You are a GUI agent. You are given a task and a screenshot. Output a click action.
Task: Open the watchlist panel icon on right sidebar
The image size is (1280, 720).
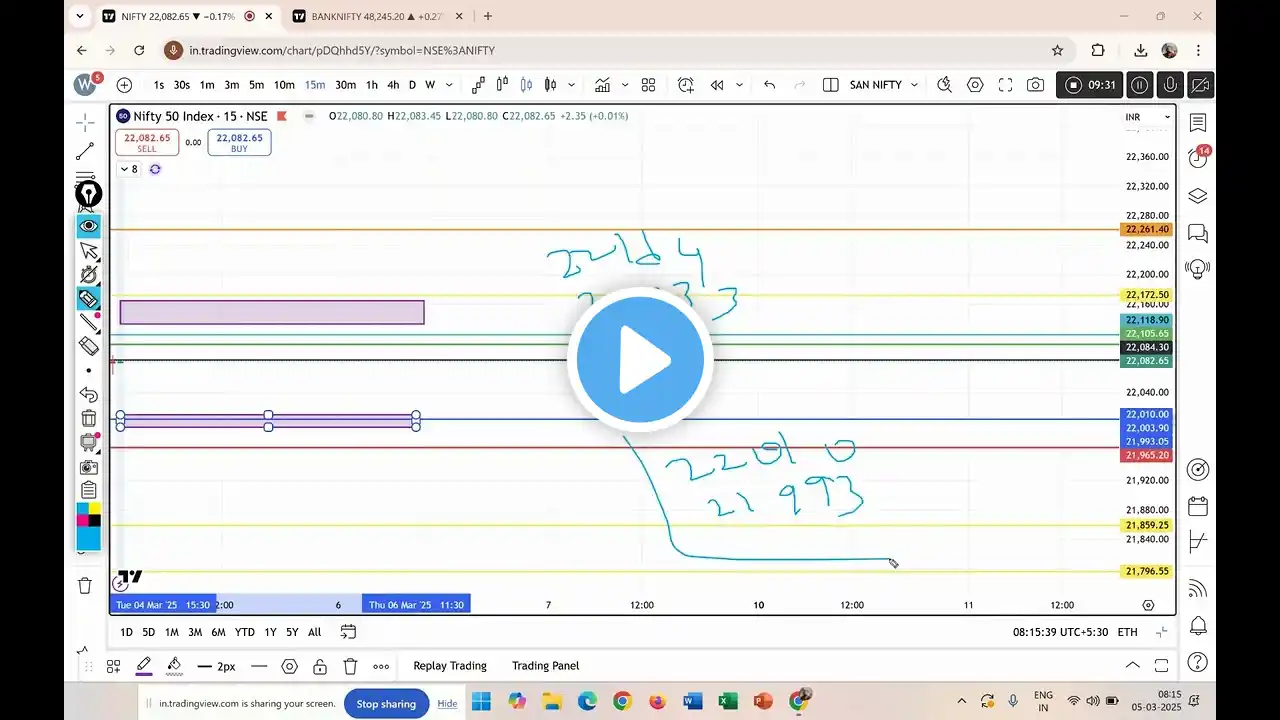1197,123
